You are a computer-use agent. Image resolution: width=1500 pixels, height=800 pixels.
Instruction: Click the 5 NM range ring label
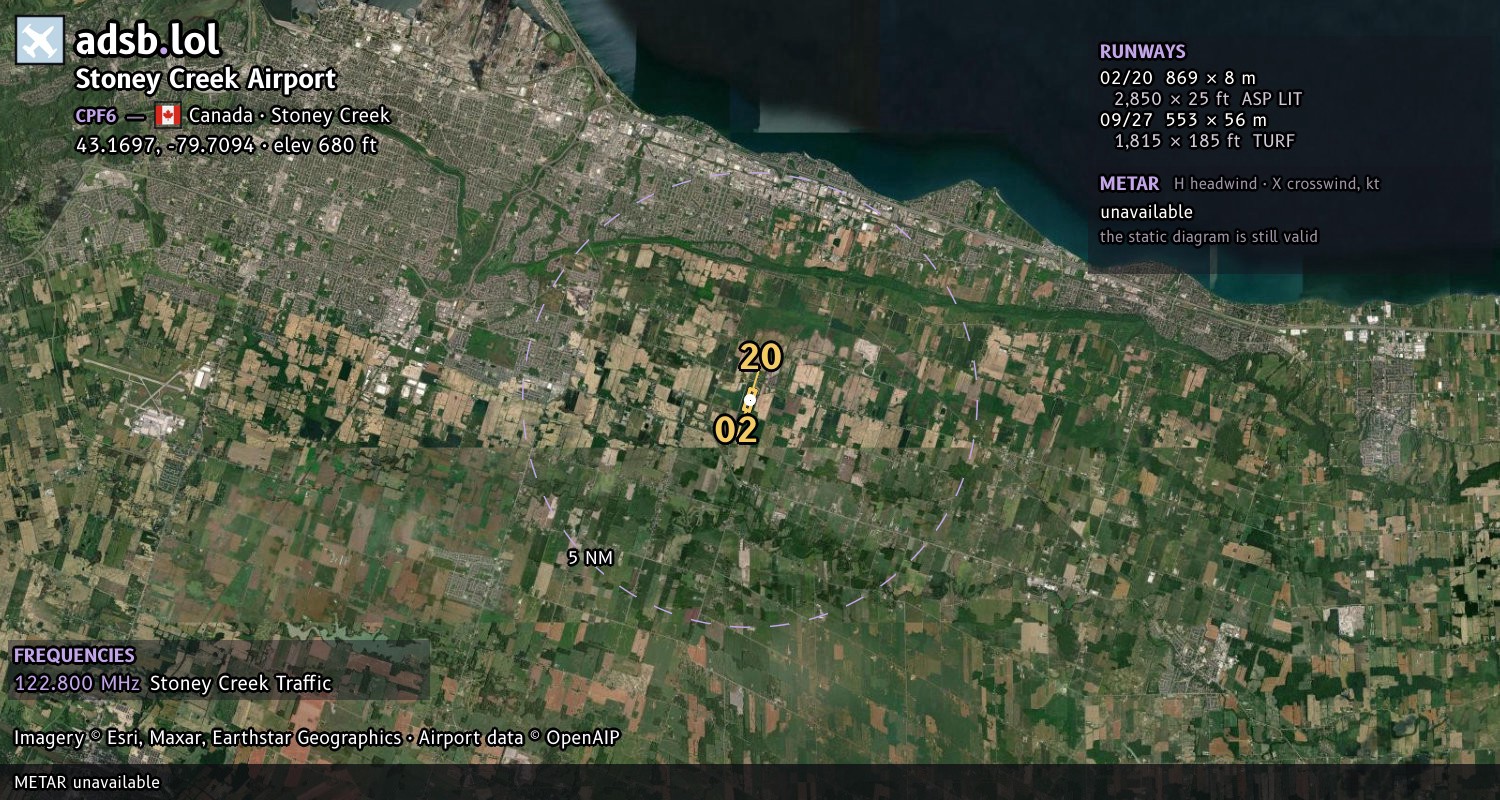point(590,558)
